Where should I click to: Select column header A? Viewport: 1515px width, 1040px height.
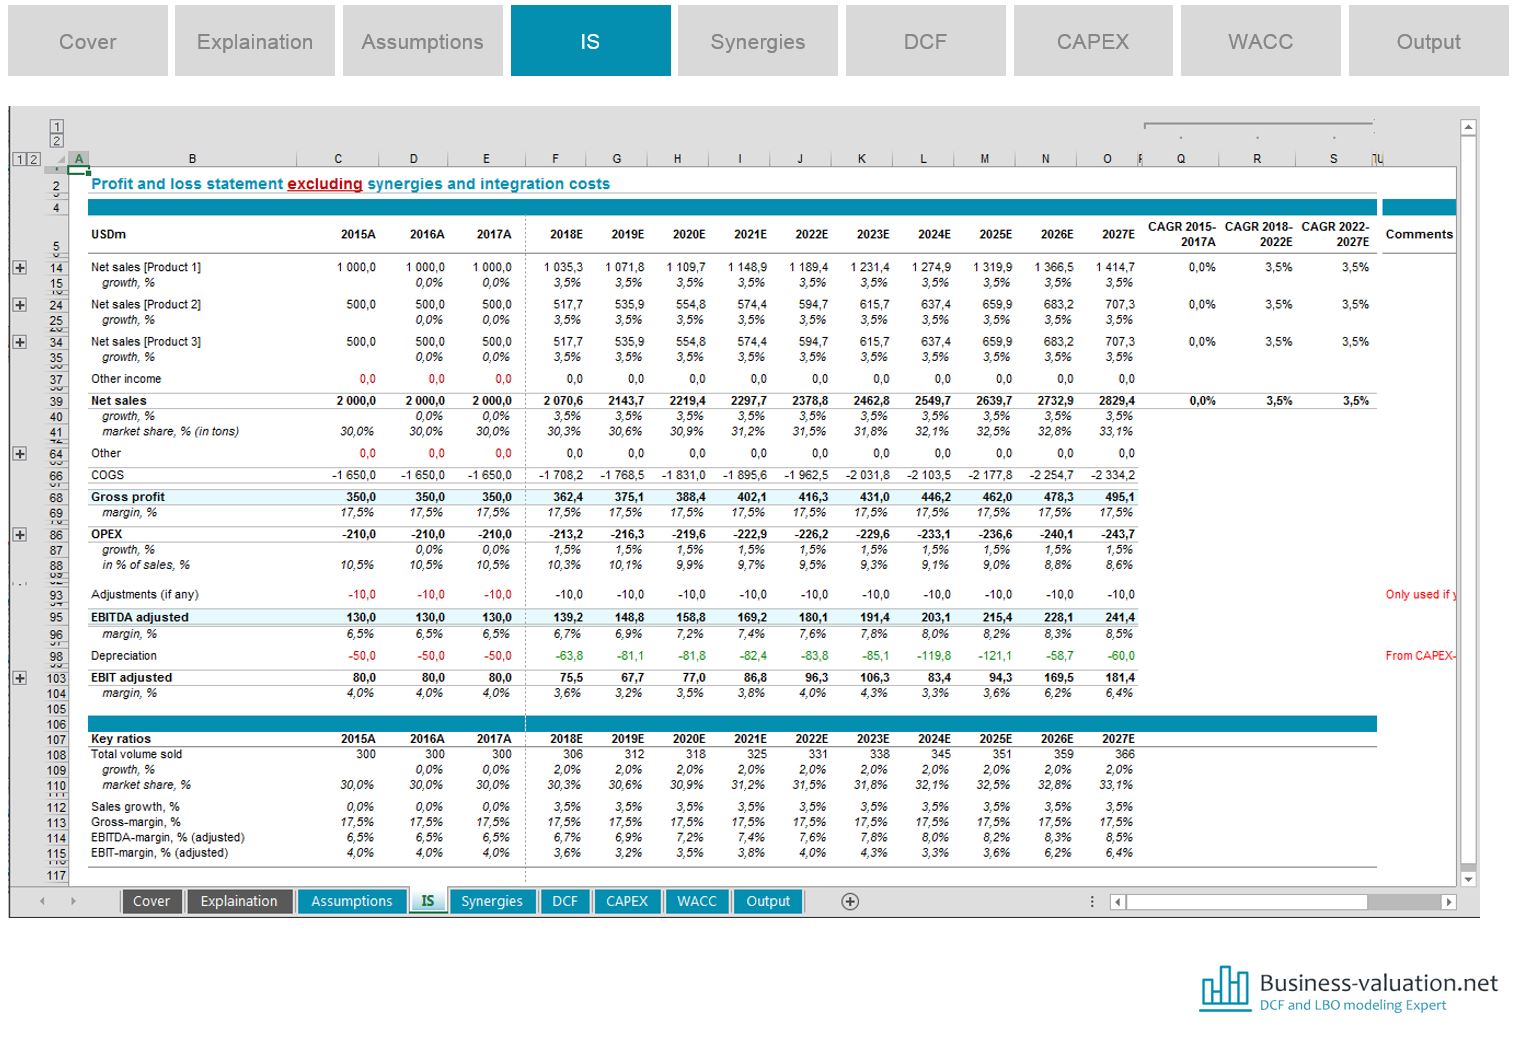coord(78,159)
